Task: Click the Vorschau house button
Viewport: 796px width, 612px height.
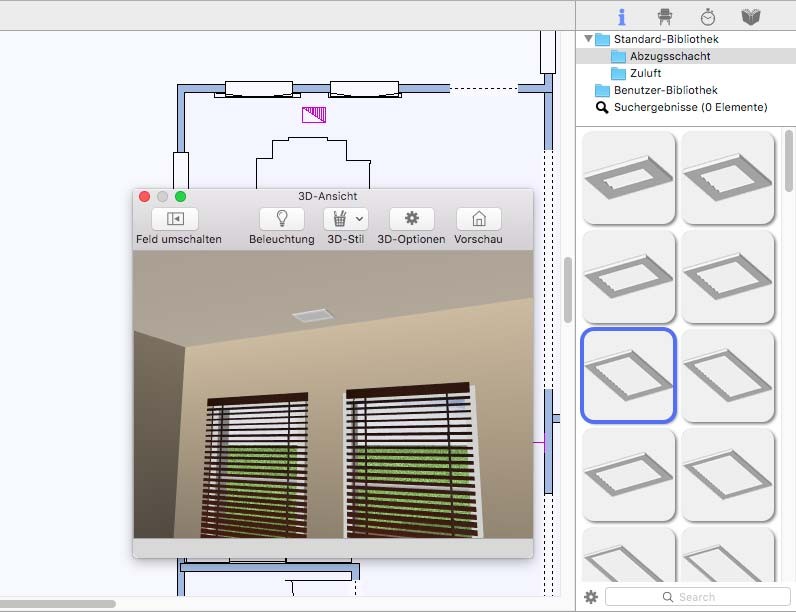Action: pyautogui.click(x=479, y=219)
